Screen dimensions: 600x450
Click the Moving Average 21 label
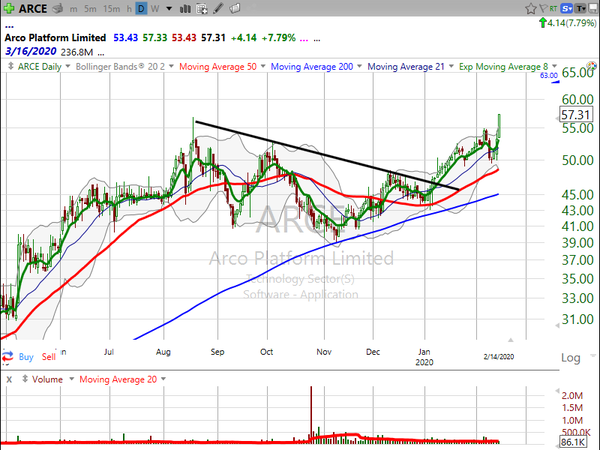[406, 67]
